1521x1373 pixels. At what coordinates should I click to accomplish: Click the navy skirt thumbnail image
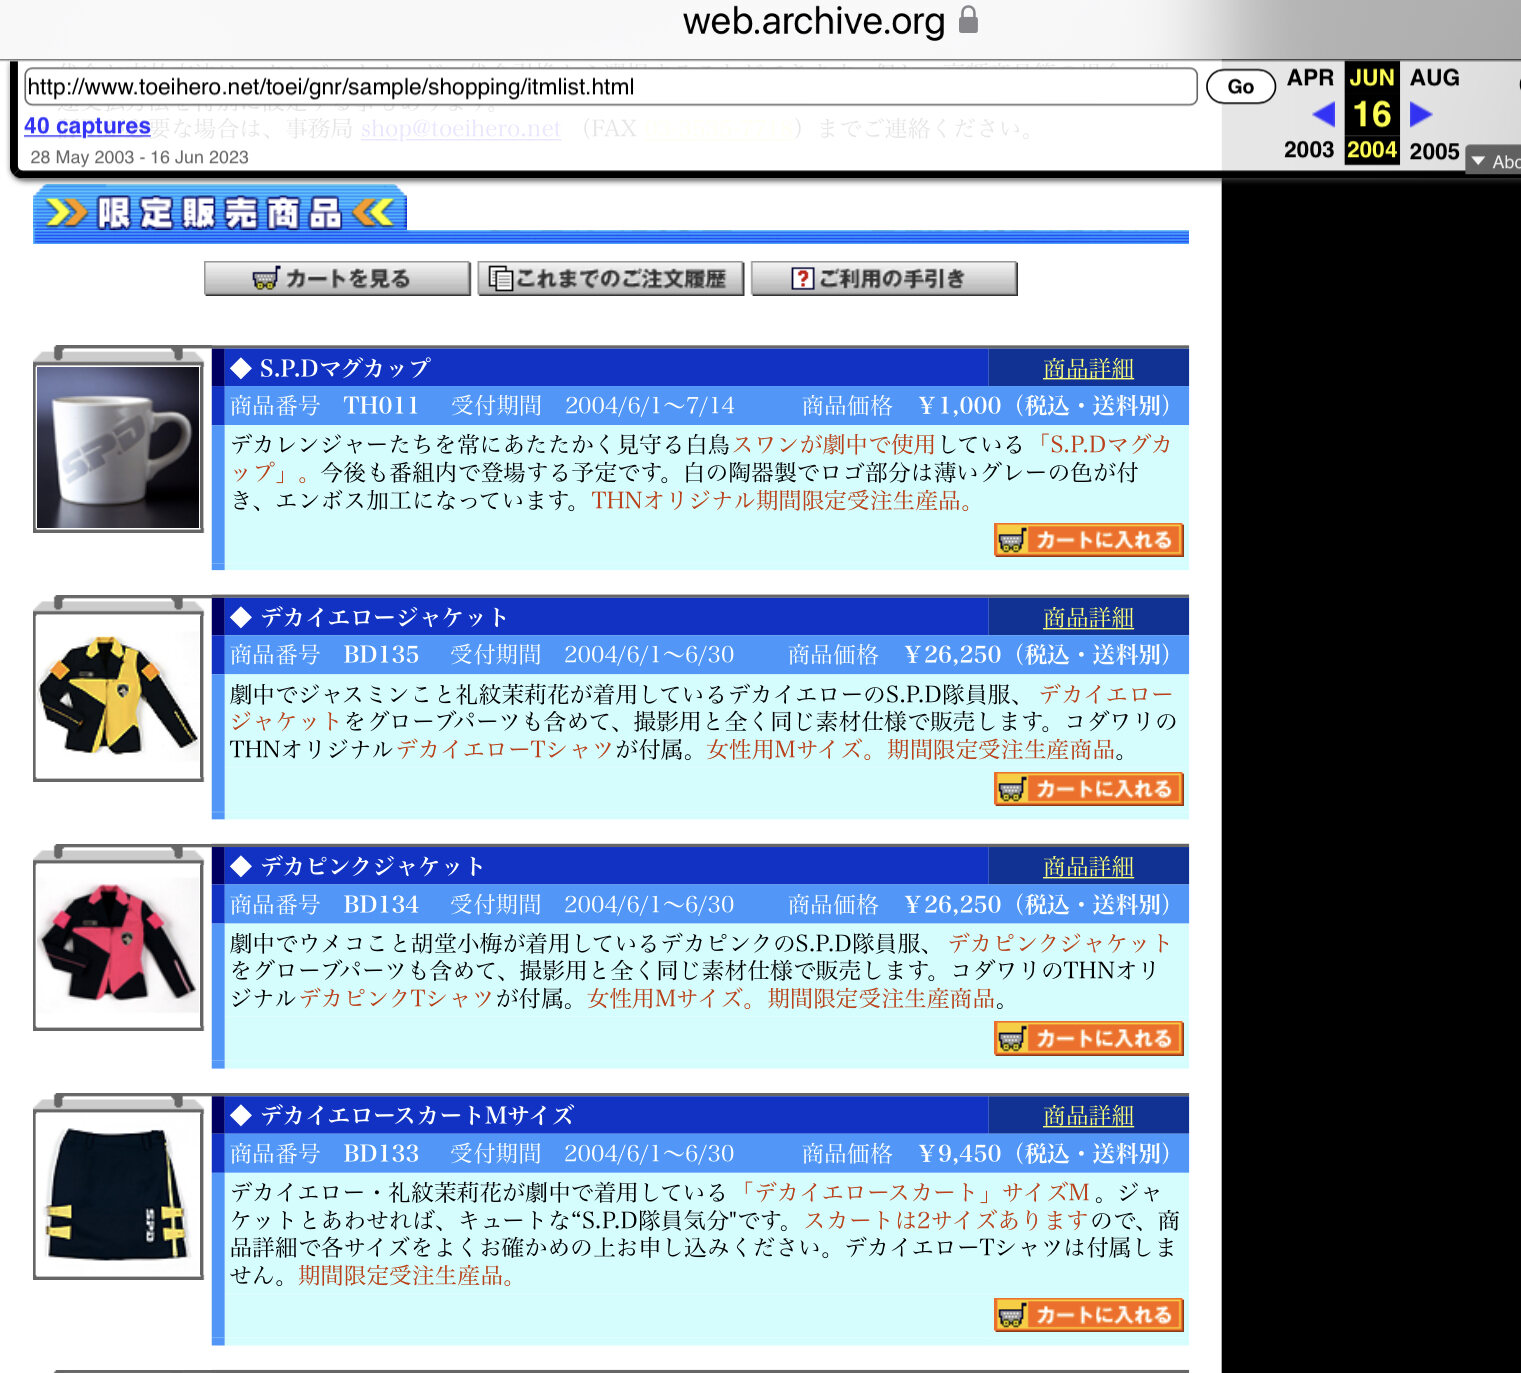118,1194
